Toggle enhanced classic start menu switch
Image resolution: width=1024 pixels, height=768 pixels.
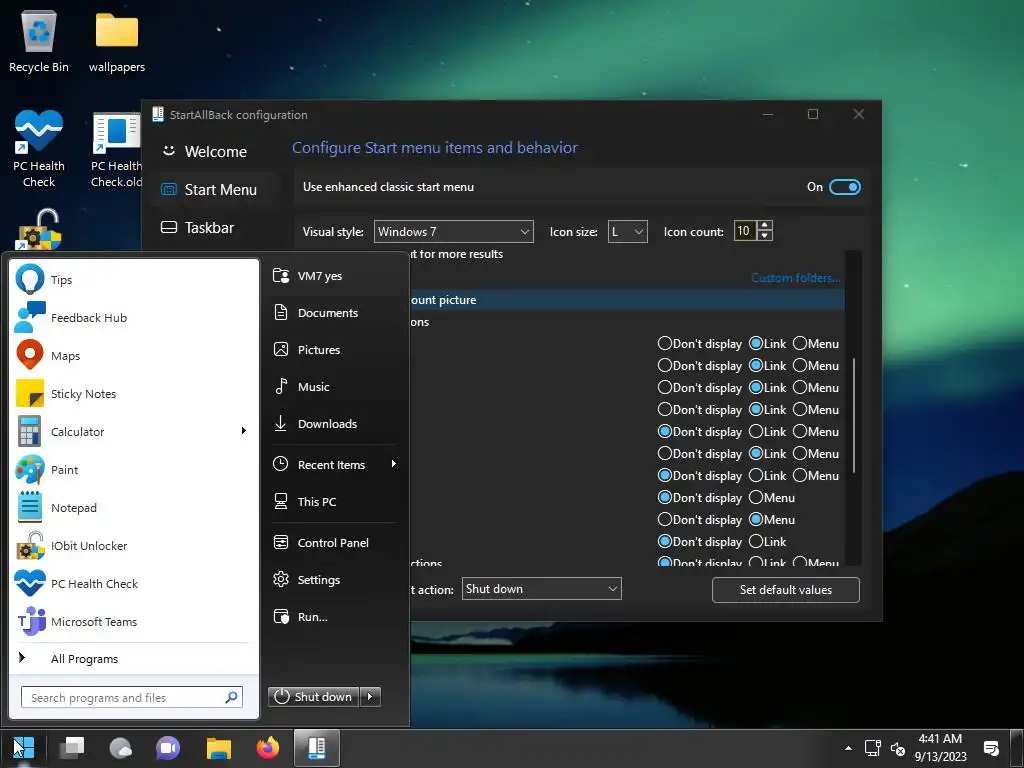pos(844,187)
